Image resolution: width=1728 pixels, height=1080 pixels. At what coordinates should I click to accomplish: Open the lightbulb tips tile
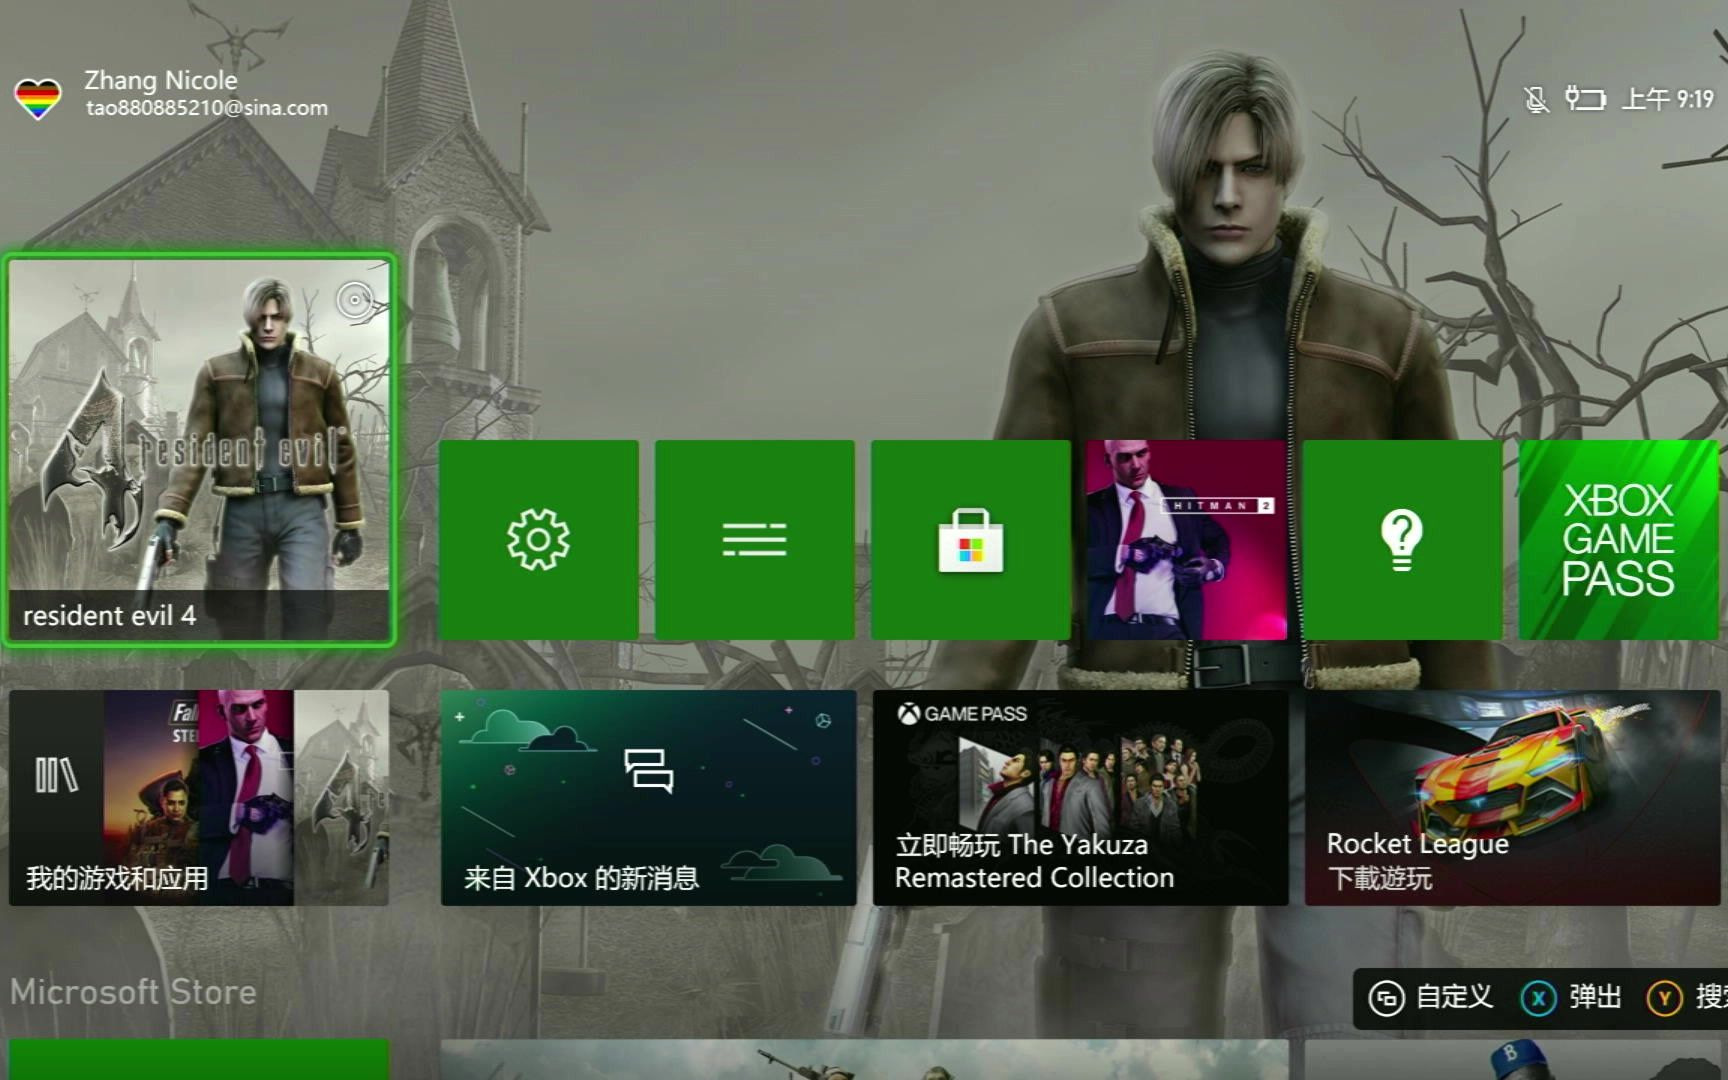pyautogui.click(x=1402, y=539)
